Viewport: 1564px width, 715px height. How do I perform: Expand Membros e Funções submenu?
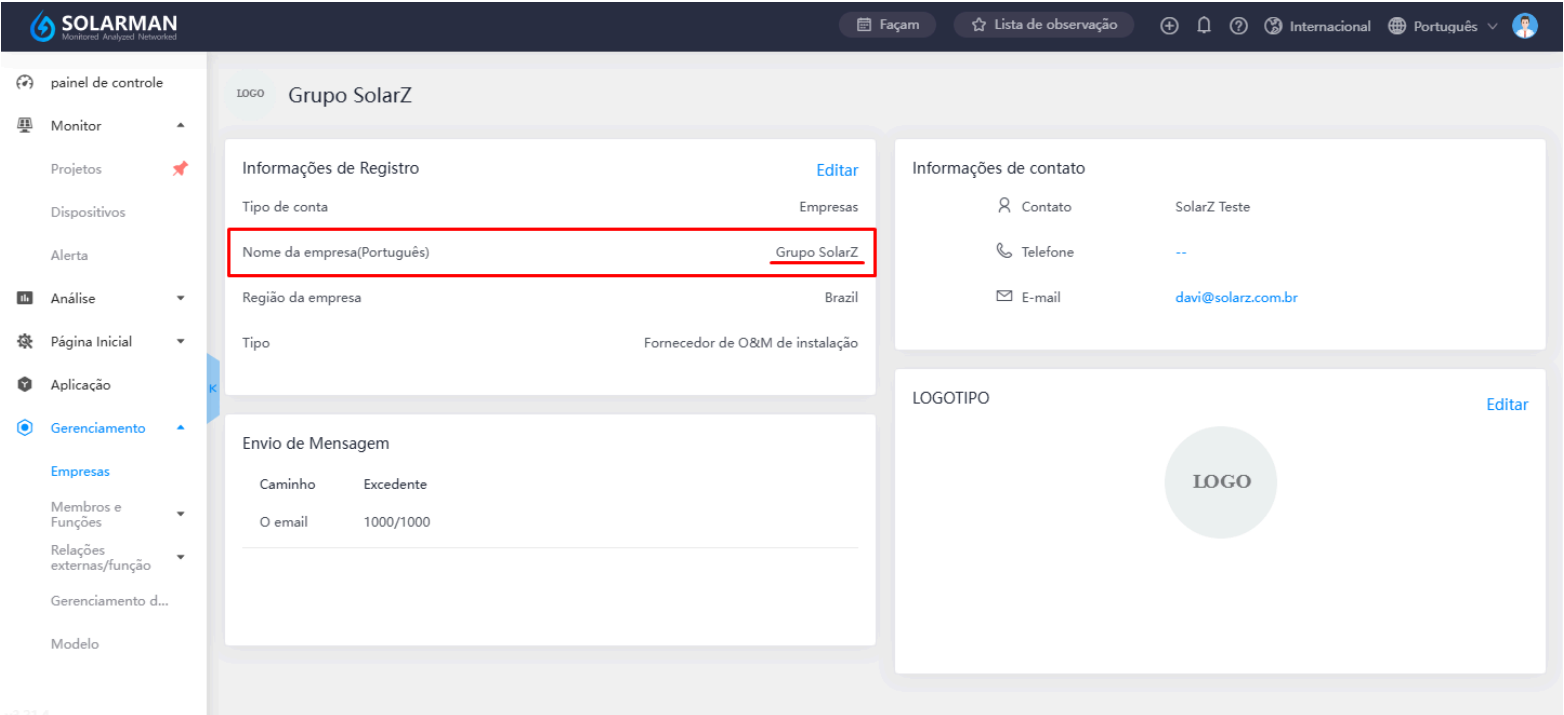(x=181, y=514)
